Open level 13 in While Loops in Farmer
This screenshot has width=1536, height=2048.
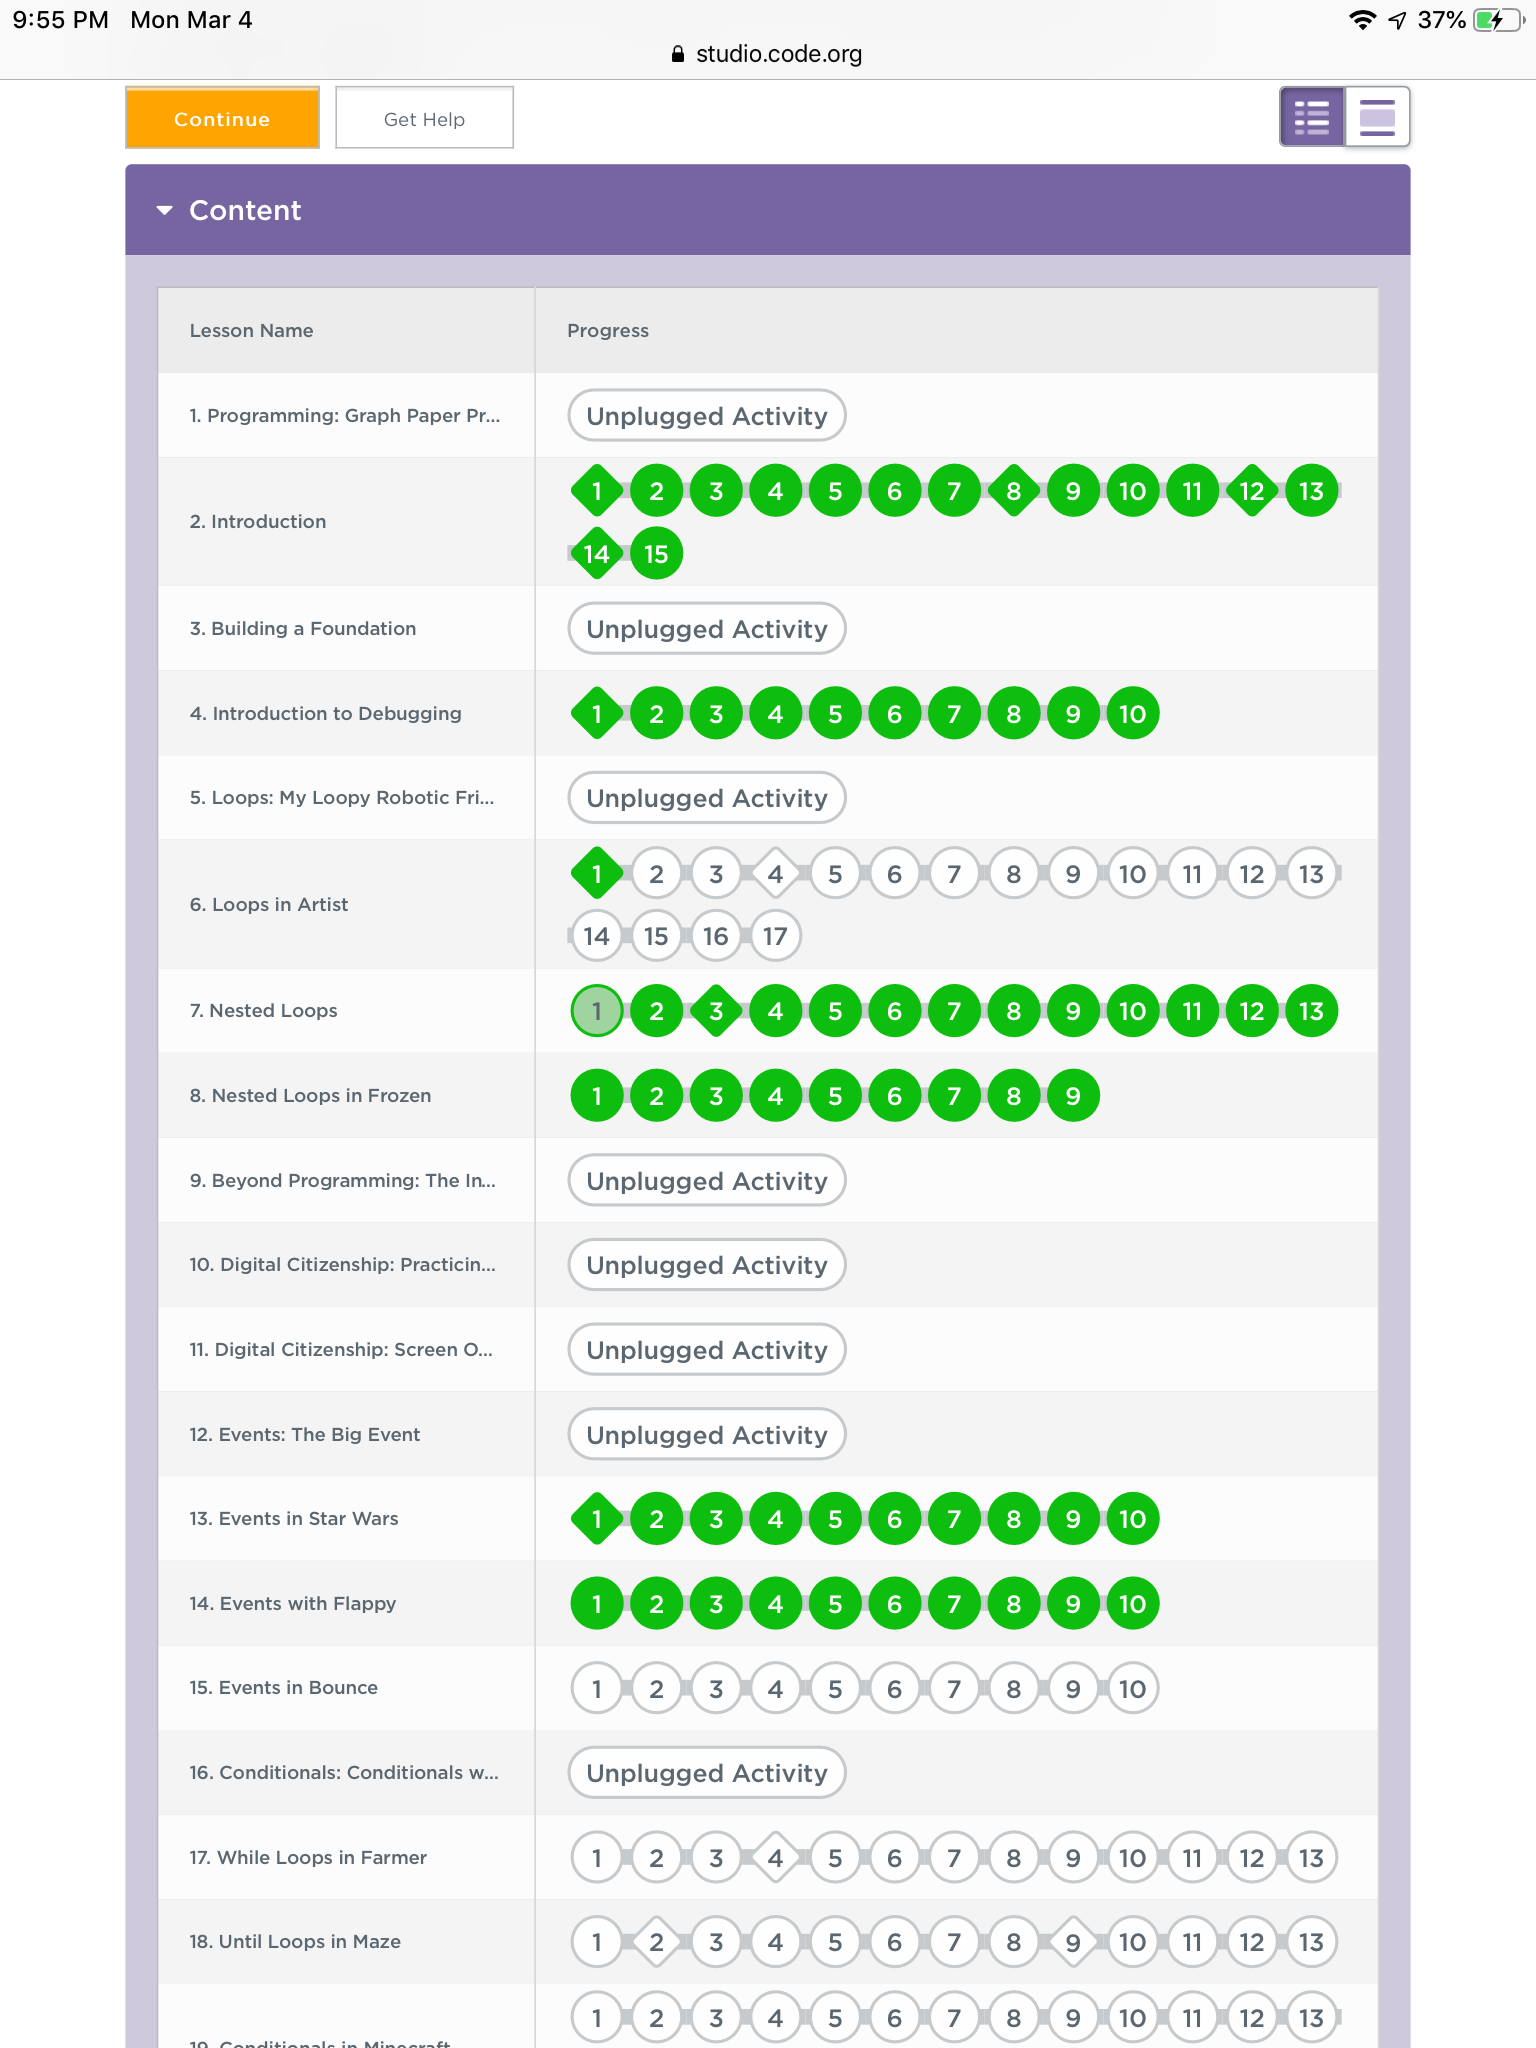[x=1311, y=1858]
